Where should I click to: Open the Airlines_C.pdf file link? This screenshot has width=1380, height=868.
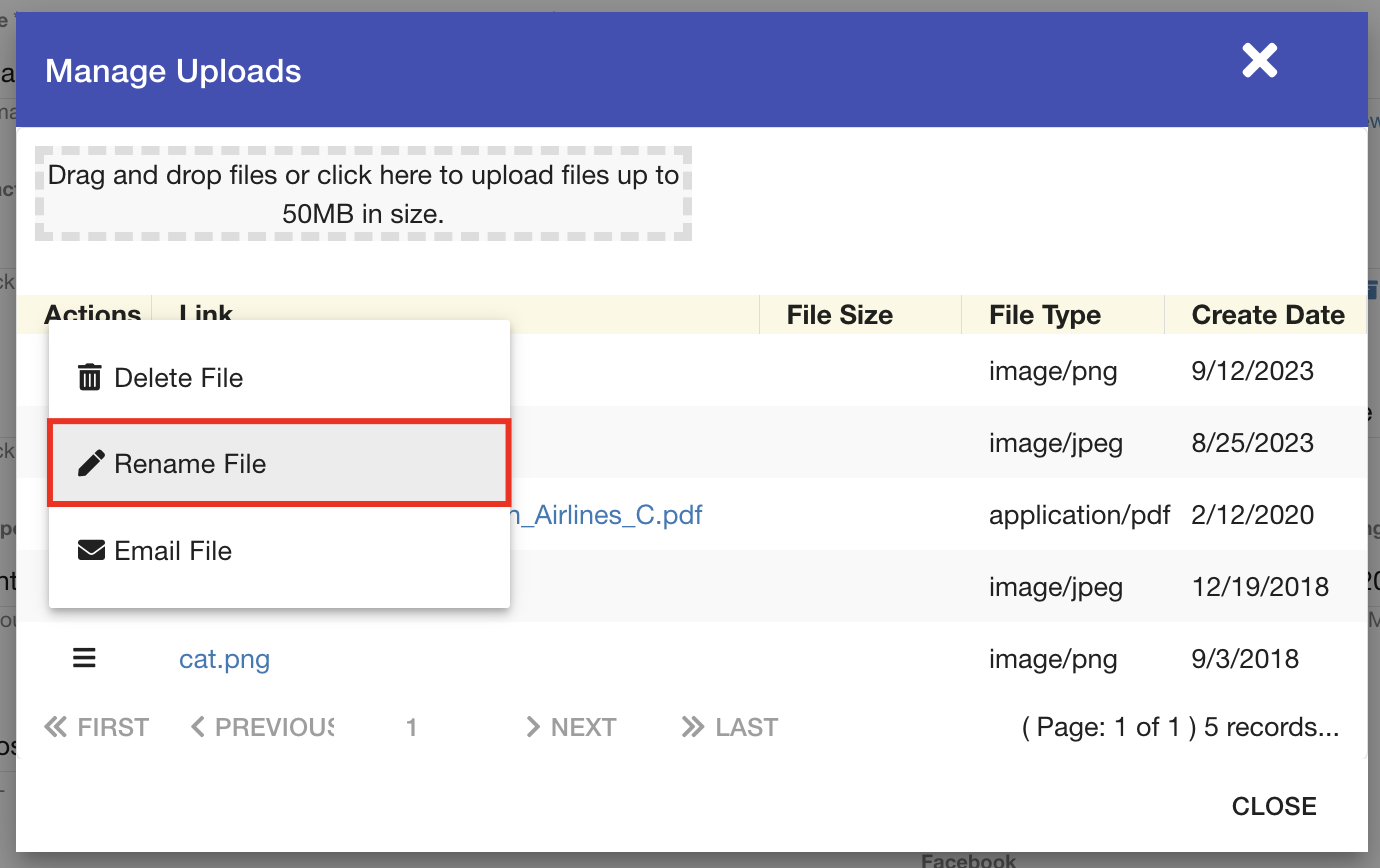tap(607, 516)
